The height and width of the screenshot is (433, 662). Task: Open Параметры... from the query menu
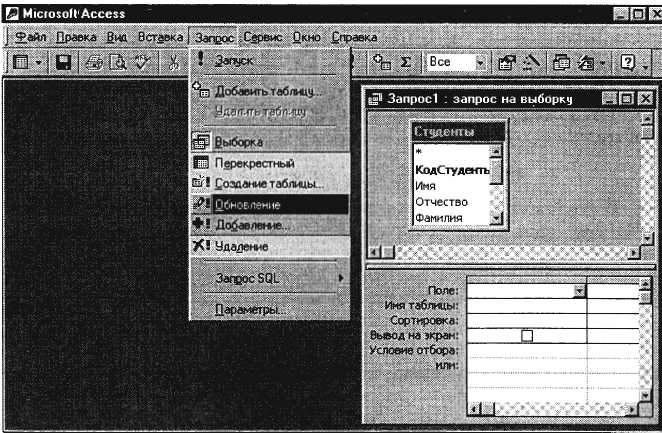click(x=270, y=309)
